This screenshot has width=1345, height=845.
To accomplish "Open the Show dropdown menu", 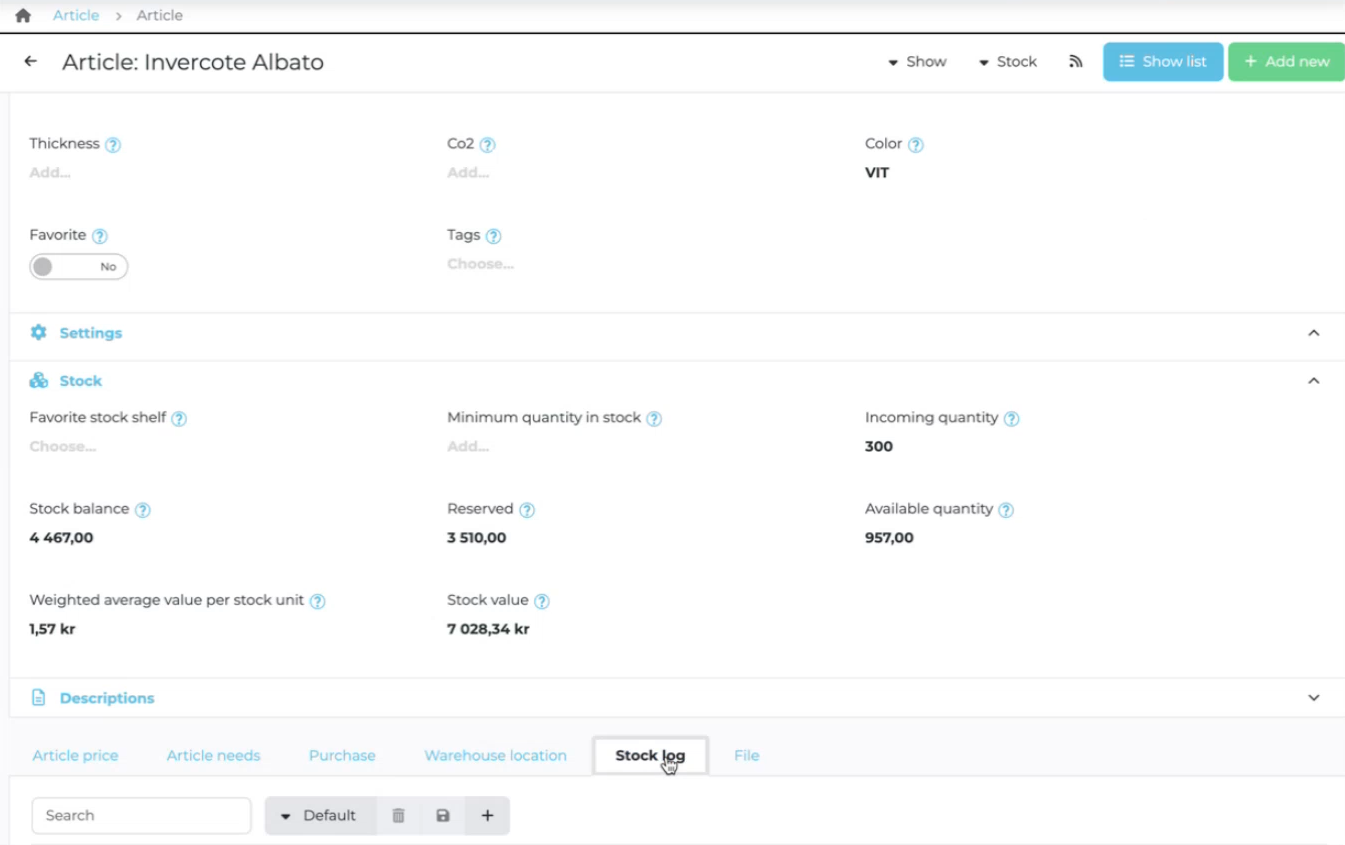I will (917, 62).
